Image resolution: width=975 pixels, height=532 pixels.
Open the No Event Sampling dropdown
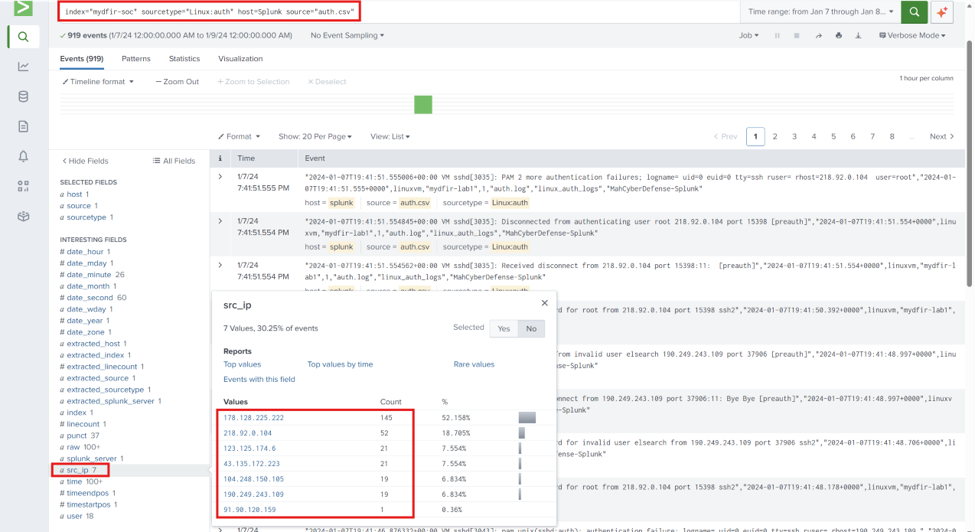pyautogui.click(x=347, y=35)
